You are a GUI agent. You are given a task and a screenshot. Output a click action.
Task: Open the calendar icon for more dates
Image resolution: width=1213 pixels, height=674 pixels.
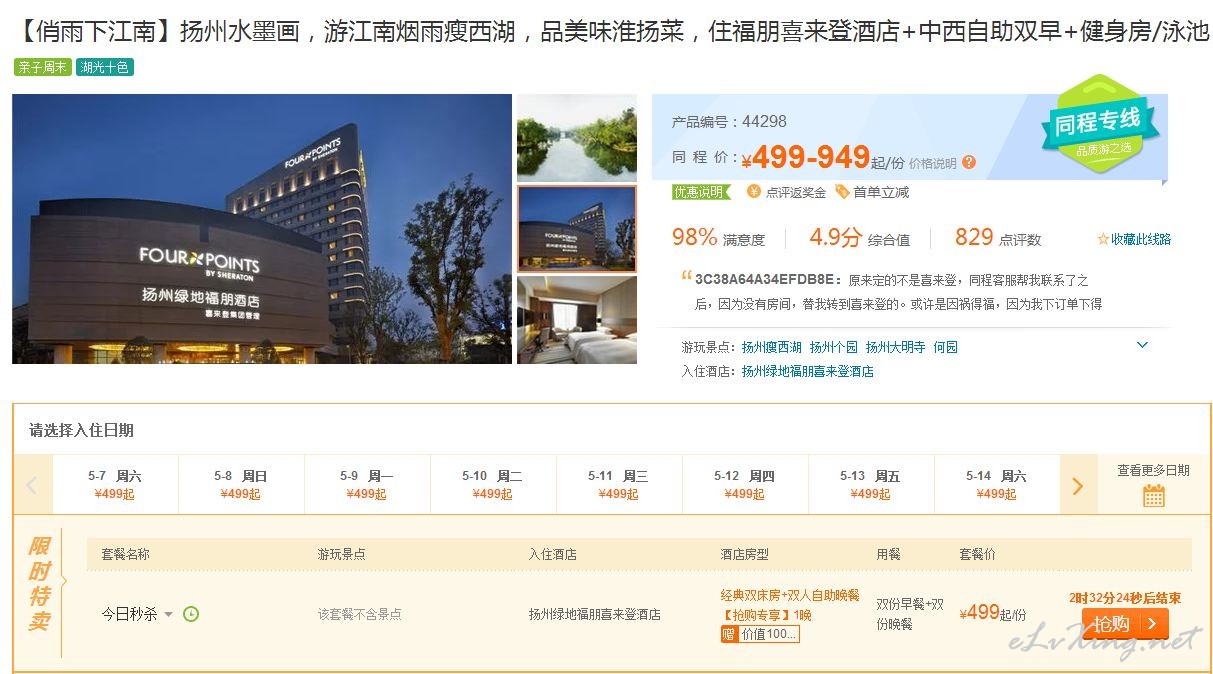point(1154,495)
